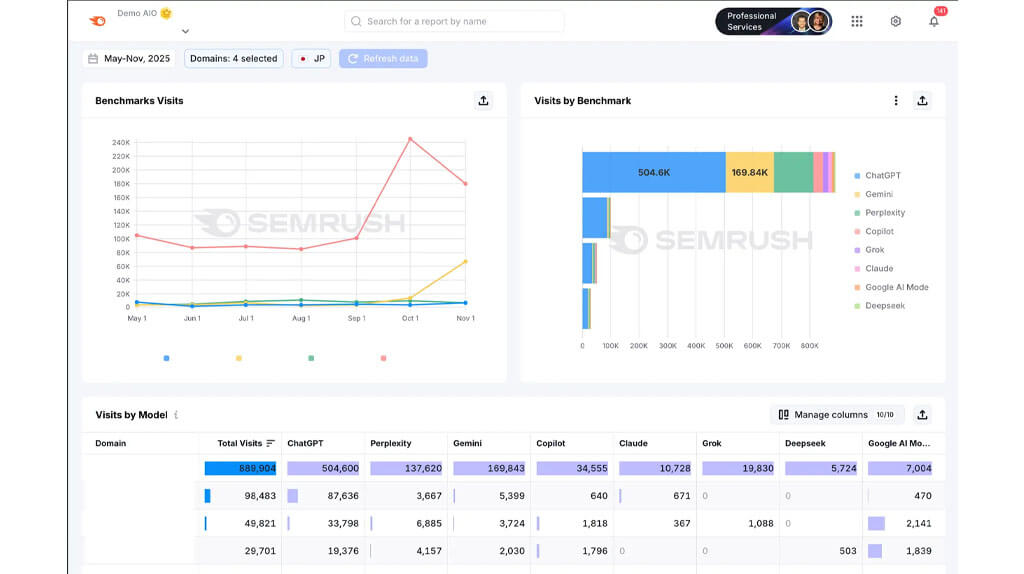The height and width of the screenshot is (574, 1024).
Task: Export the Visits by Model table
Action: [922, 414]
